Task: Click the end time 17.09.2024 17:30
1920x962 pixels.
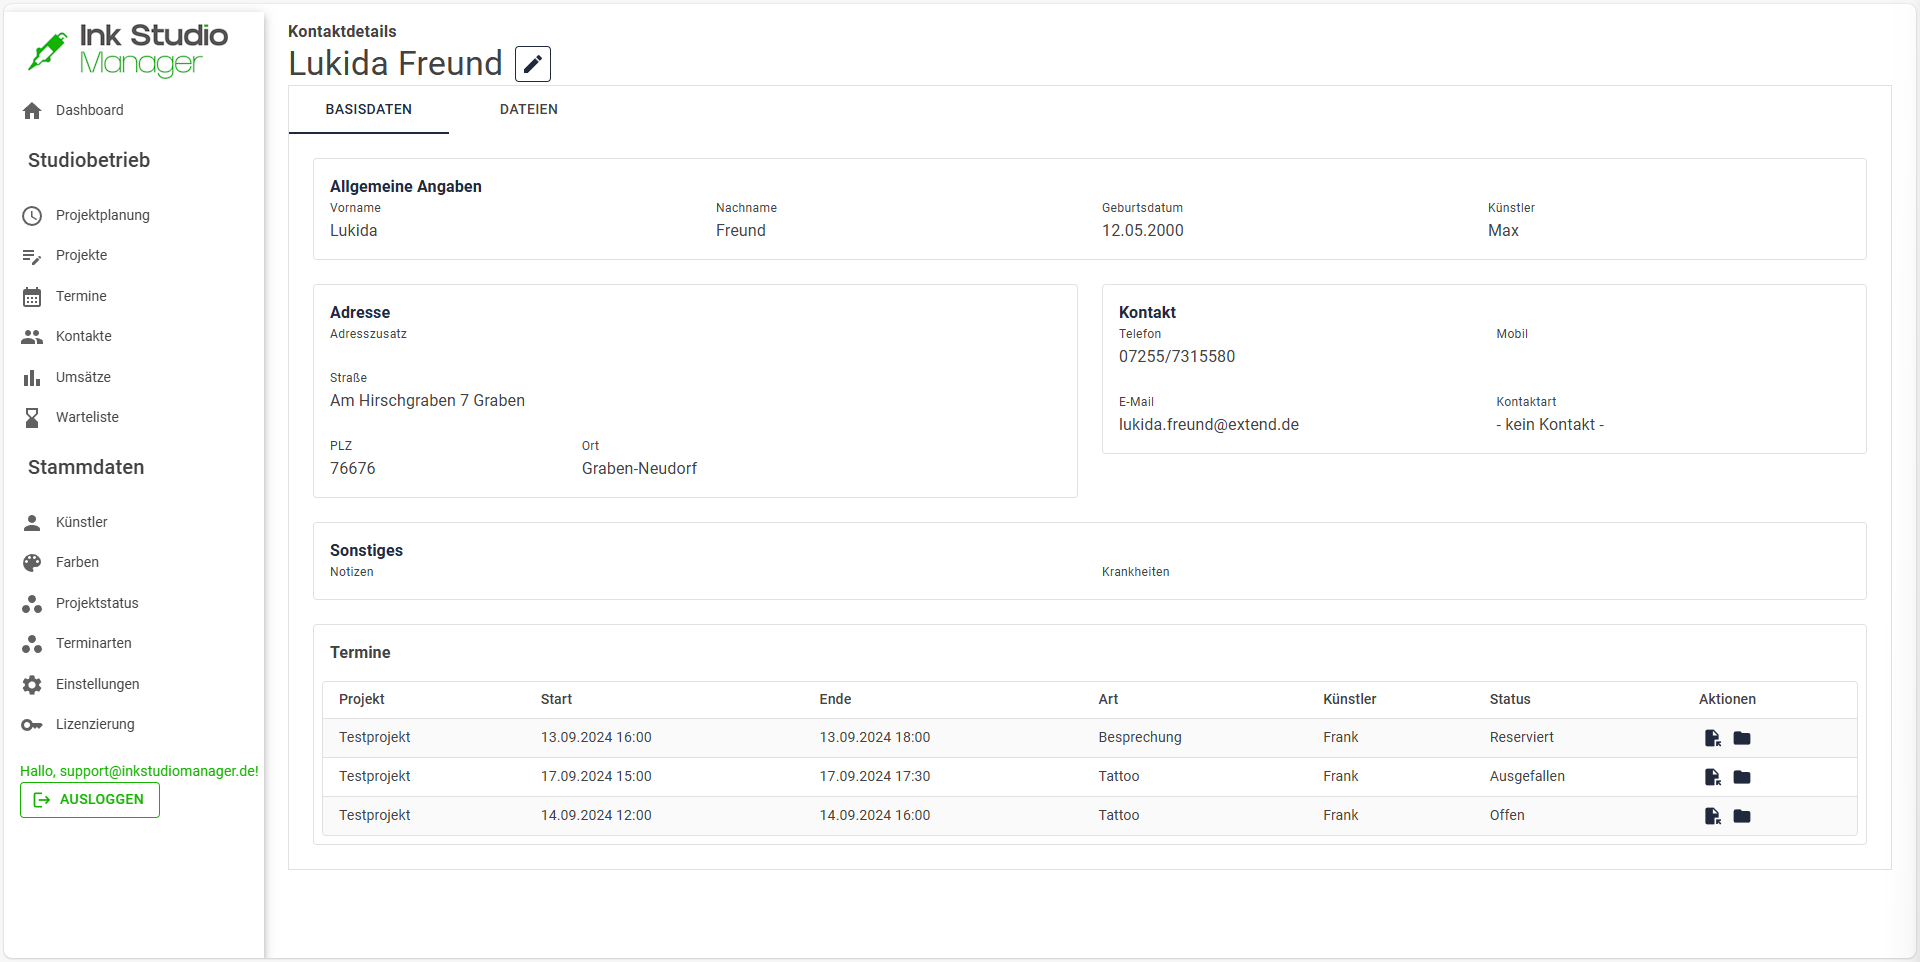Action: (x=875, y=777)
